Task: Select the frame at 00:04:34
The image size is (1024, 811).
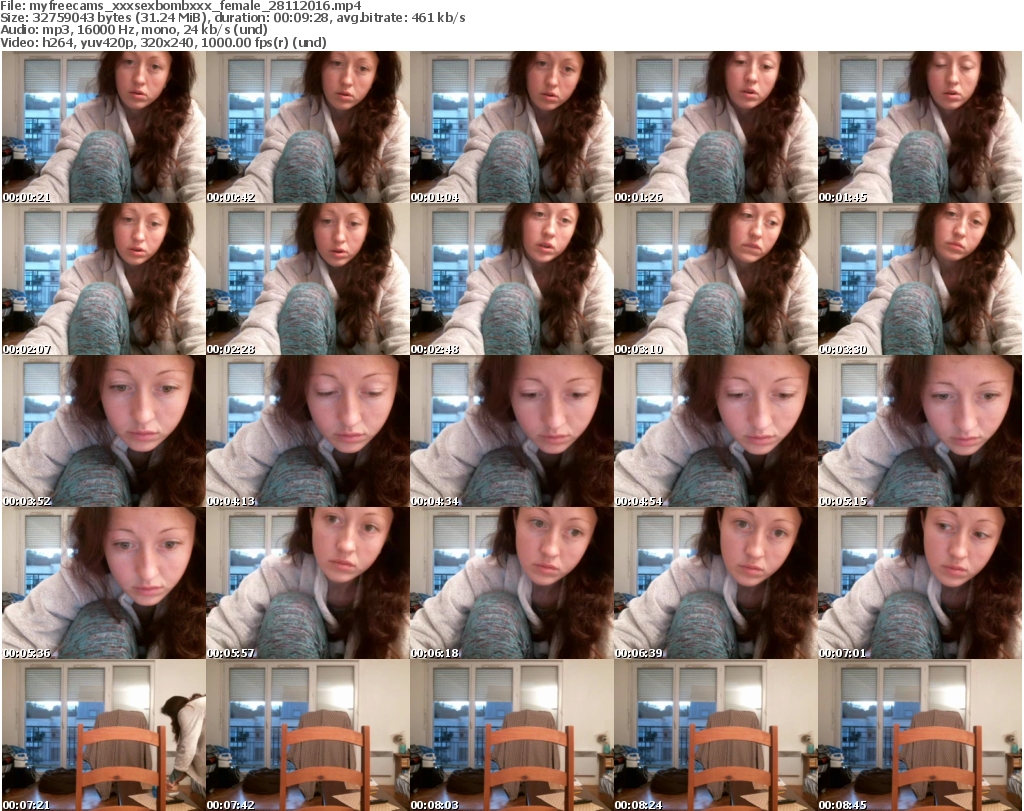Action: pyautogui.click(x=511, y=431)
